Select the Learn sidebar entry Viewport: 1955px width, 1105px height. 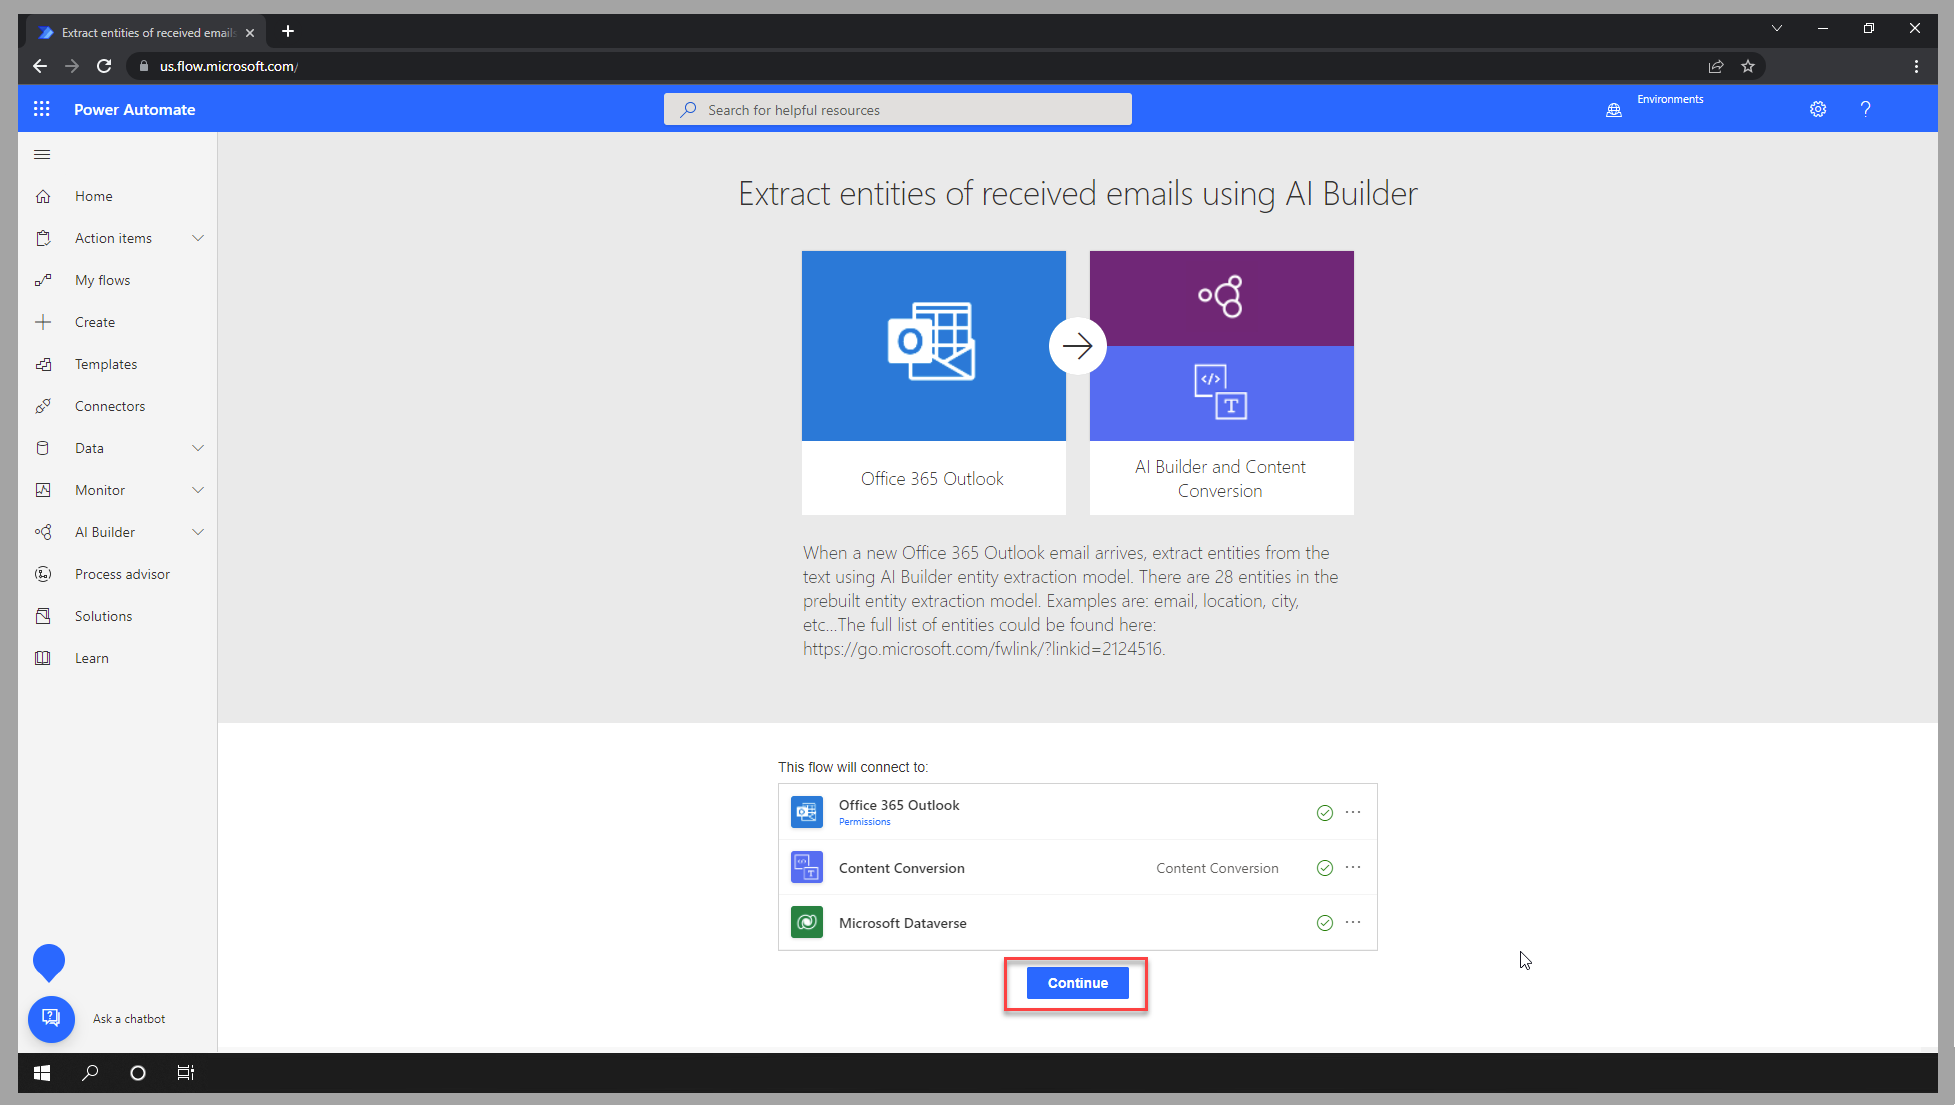pos(91,657)
